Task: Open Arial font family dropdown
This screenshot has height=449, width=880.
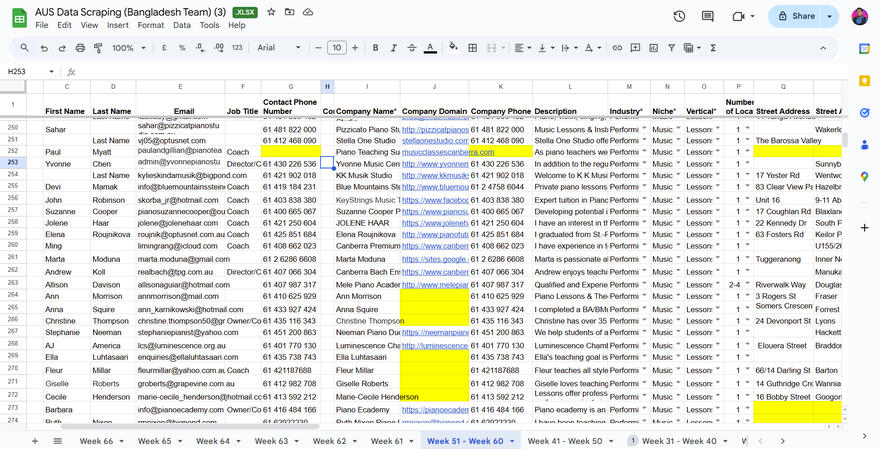Action: point(279,48)
